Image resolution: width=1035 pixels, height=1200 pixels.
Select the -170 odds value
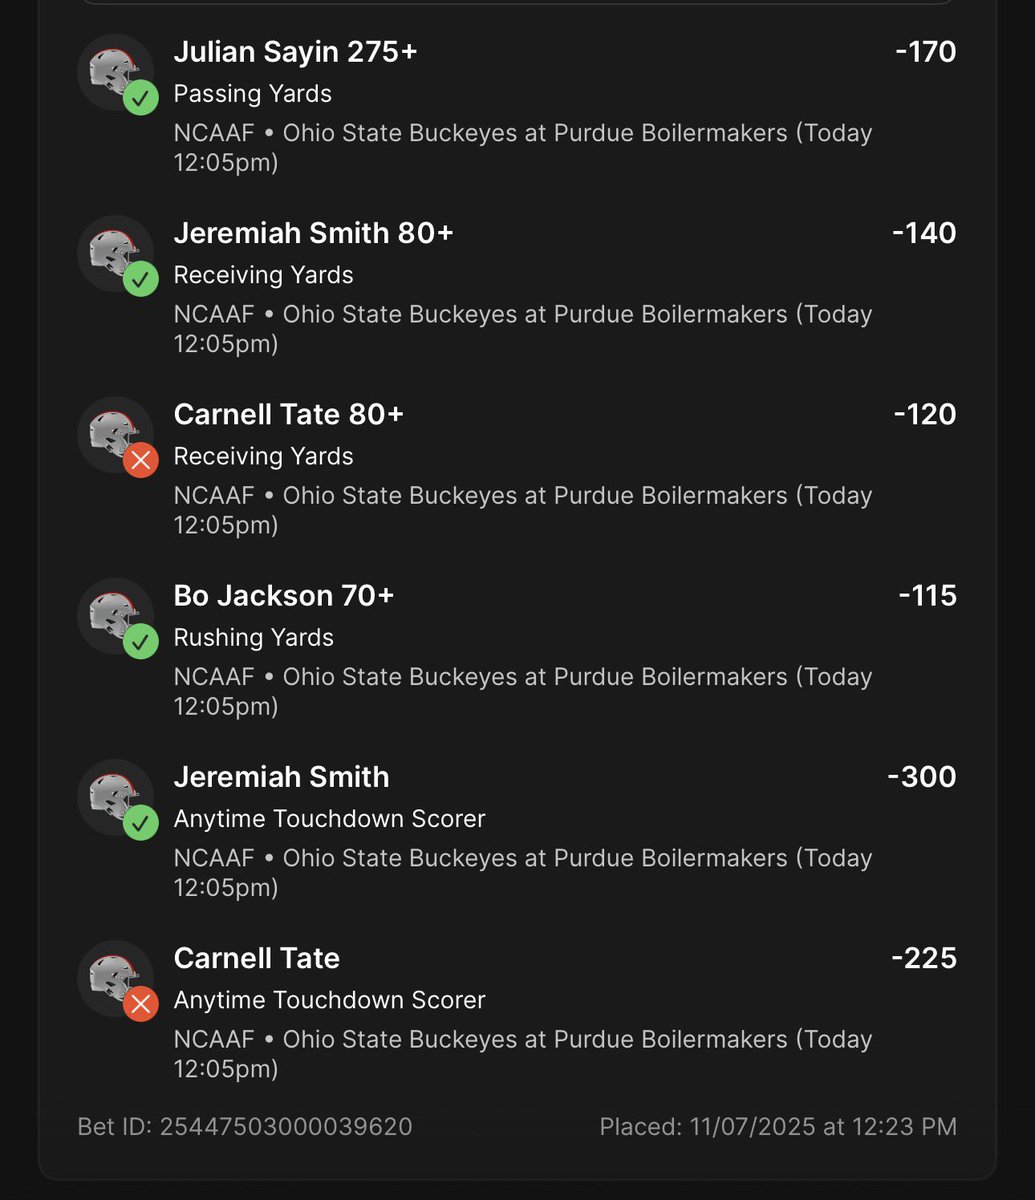[926, 52]
